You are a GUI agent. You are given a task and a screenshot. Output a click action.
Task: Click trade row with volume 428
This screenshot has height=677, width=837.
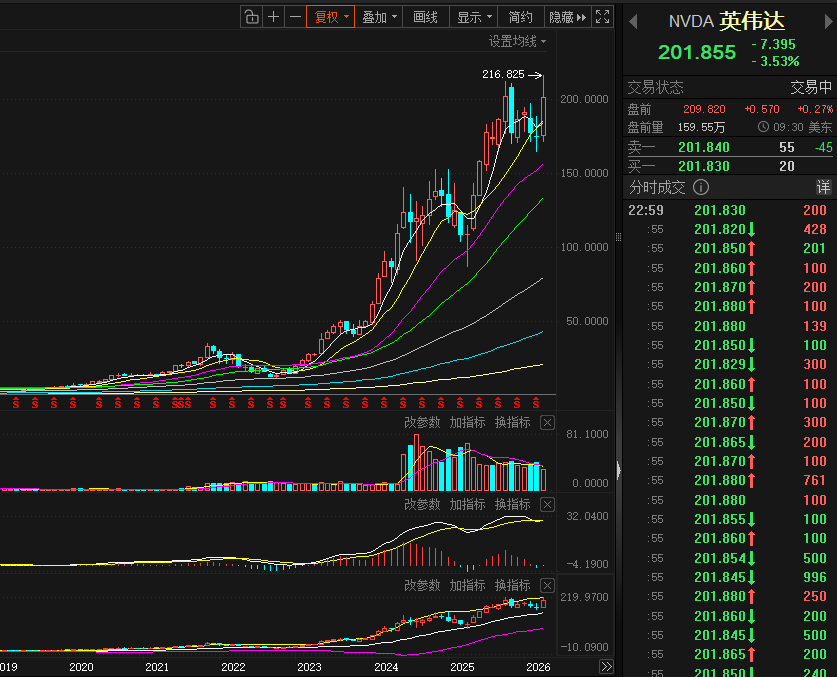pyautogui.click(x=730, y=229)
